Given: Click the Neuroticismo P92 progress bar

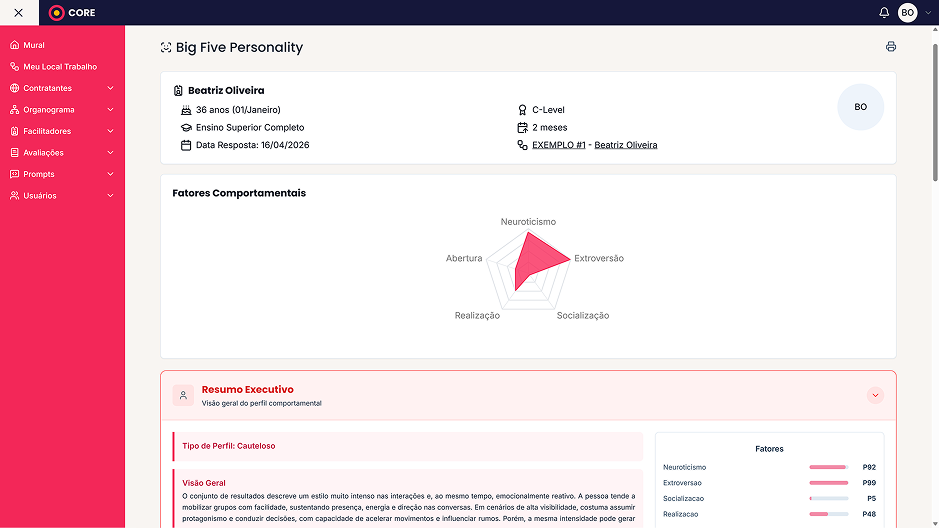Looking at the screenshot, I should click(829, 467).
